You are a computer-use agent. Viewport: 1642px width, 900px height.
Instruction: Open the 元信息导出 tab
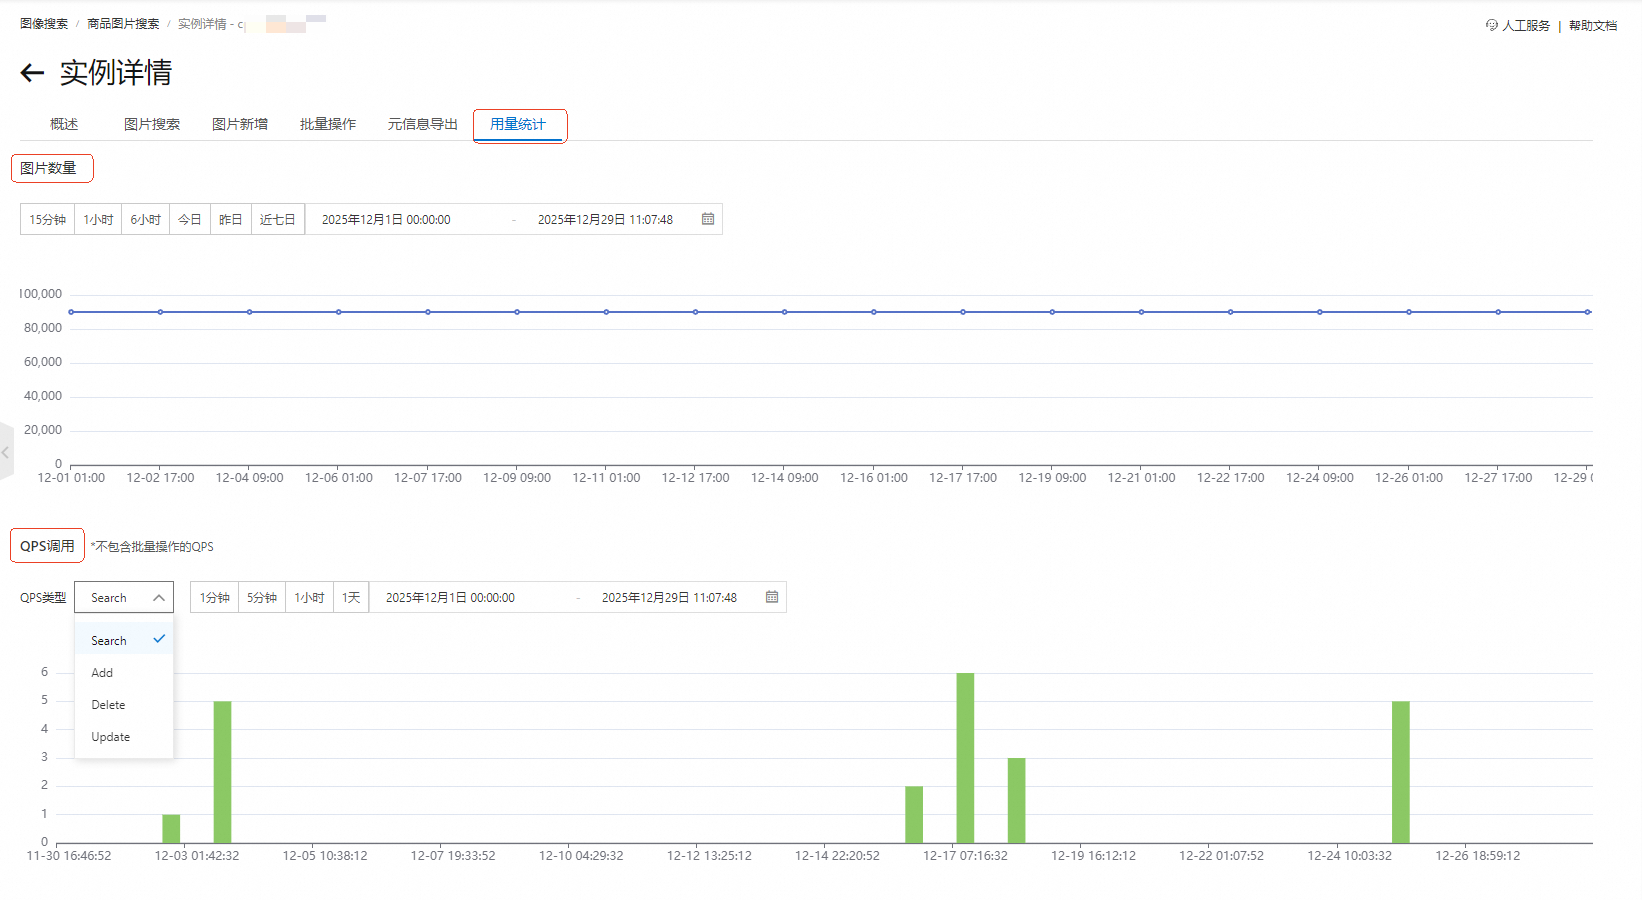tap(423, 124)
